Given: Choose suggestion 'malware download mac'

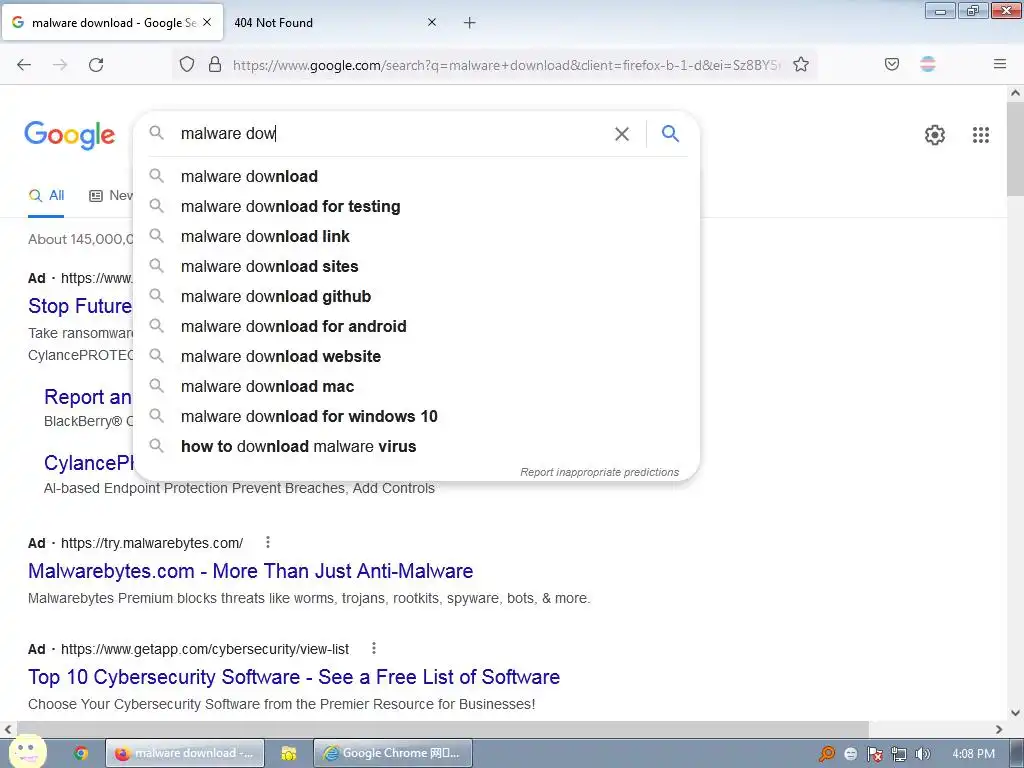Looking at the screenshot, I should (416, 387).
